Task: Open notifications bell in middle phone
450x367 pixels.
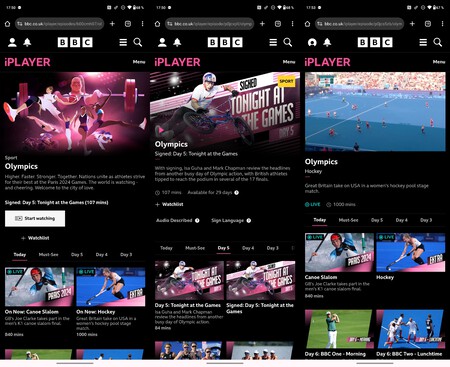Action: (x=177, y=42)
